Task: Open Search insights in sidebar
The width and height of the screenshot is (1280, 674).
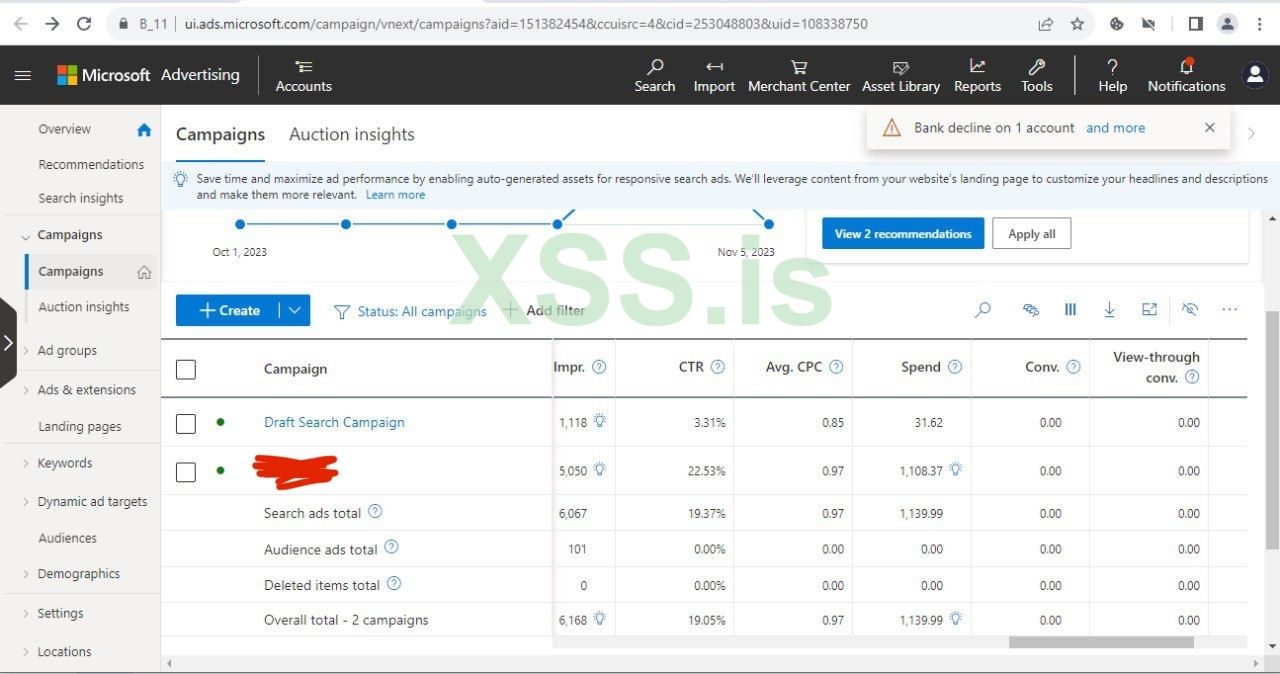Action: 81,198
